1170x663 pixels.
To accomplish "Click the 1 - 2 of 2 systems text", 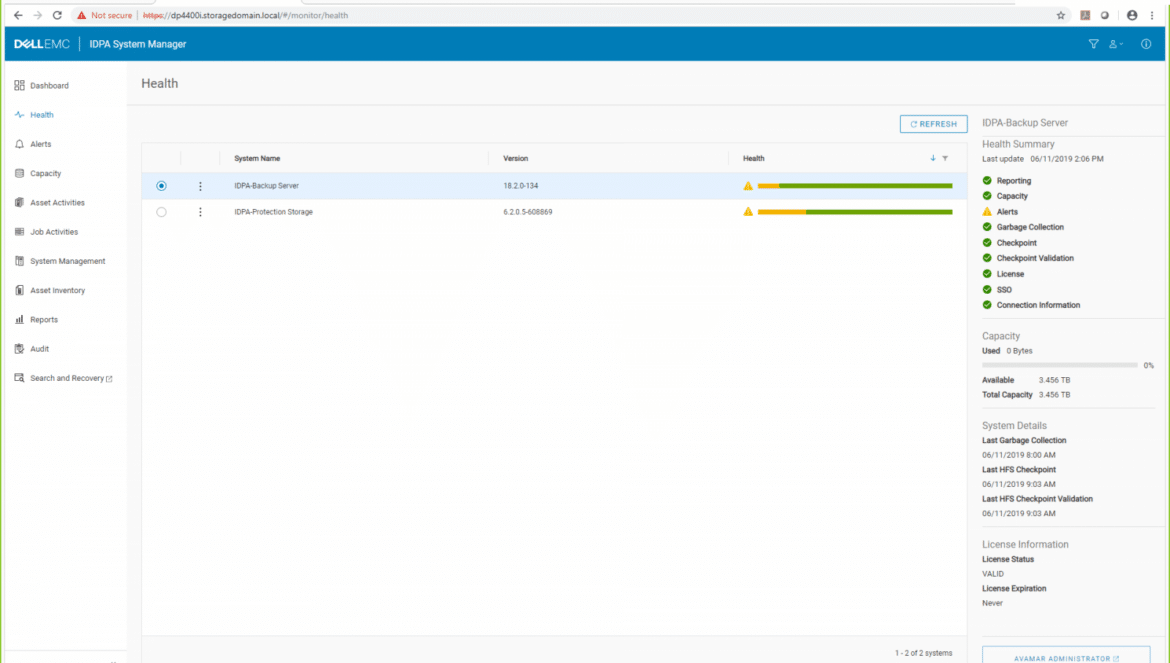I will click(x=924, y=653).
